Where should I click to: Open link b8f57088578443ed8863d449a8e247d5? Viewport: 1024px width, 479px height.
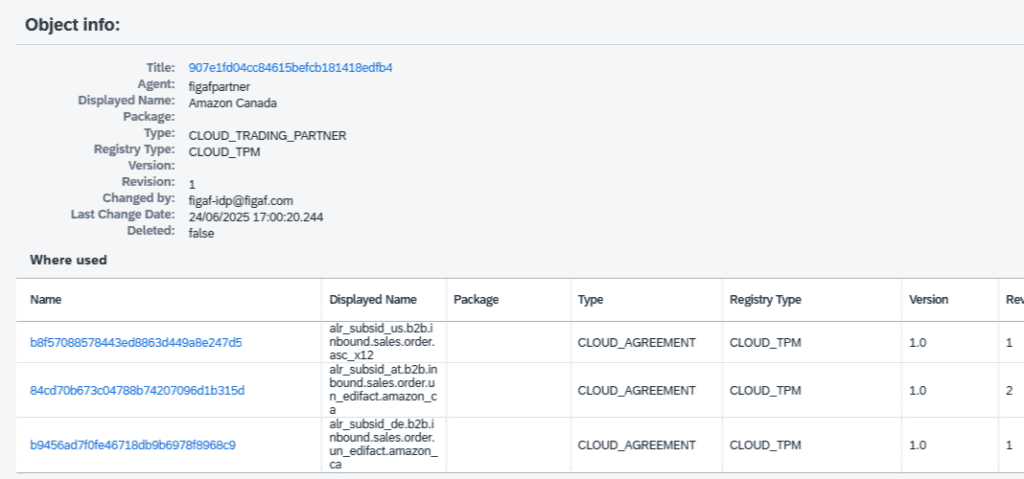(136, 342)
